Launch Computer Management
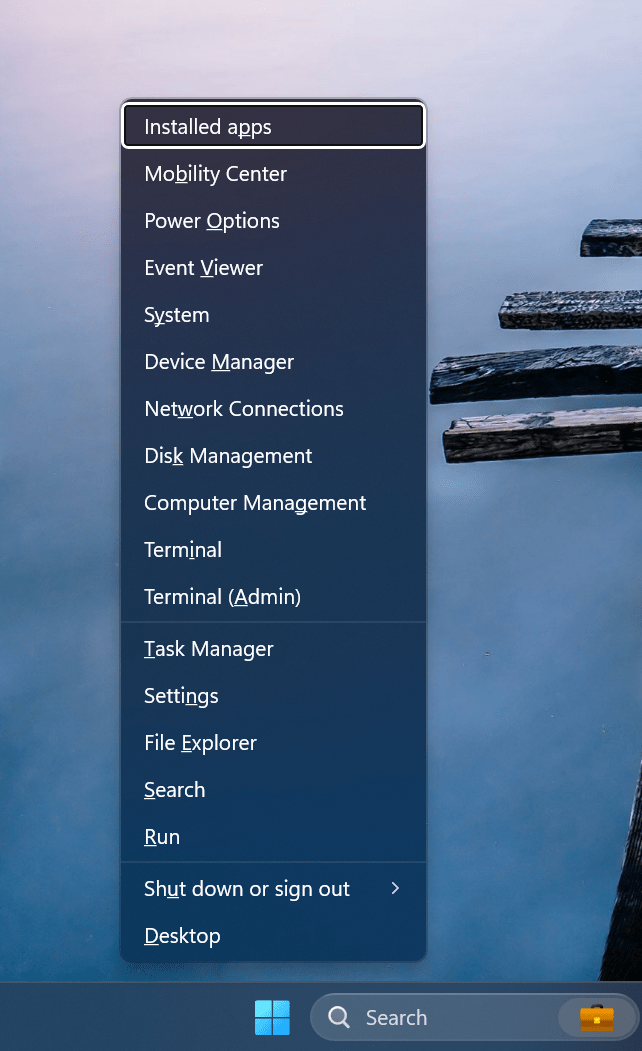 (255, 503)
